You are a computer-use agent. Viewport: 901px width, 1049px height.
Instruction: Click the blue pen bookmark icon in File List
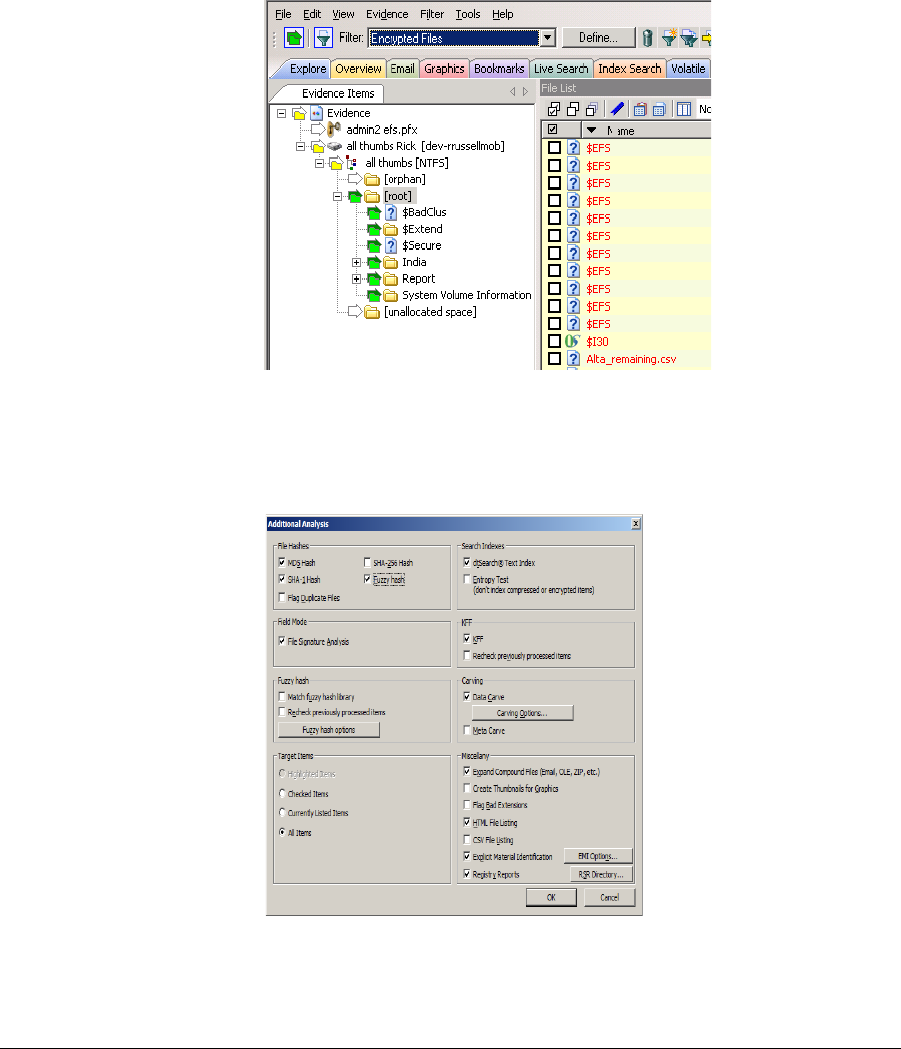tap(617, 109)
